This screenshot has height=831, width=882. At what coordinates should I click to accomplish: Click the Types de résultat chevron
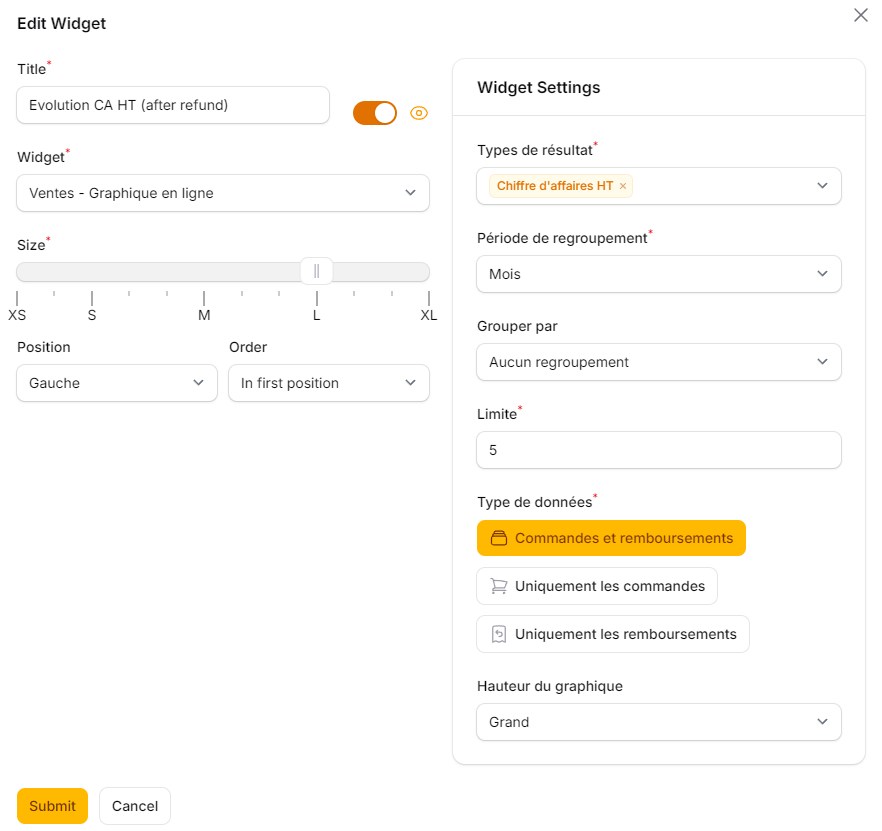point(822,186)
